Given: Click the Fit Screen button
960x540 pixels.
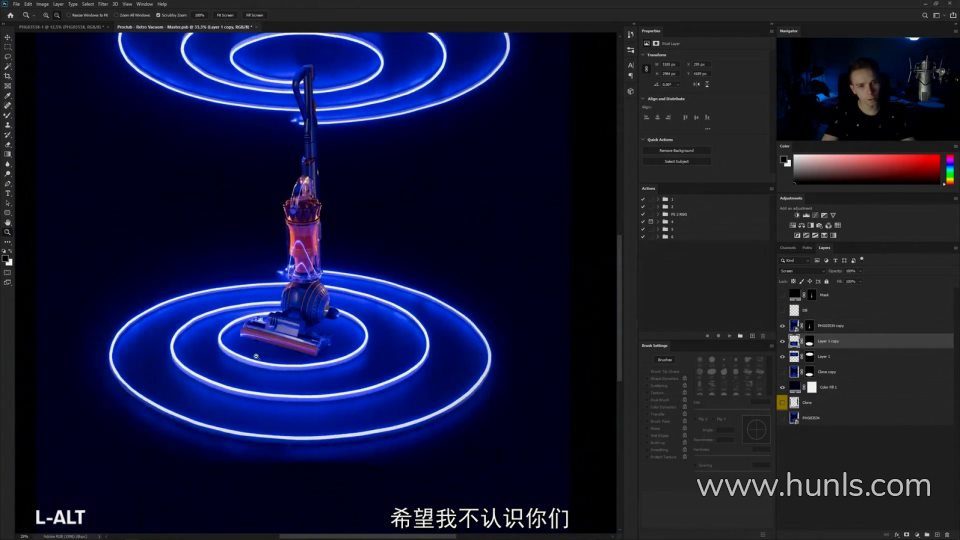Looking at the screenshot, I should coord(225,15).
